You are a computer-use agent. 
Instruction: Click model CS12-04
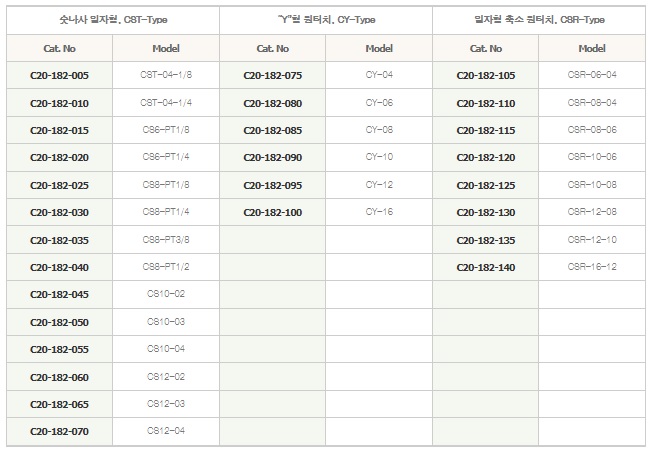pyautogui.click(x=166, y=431)
